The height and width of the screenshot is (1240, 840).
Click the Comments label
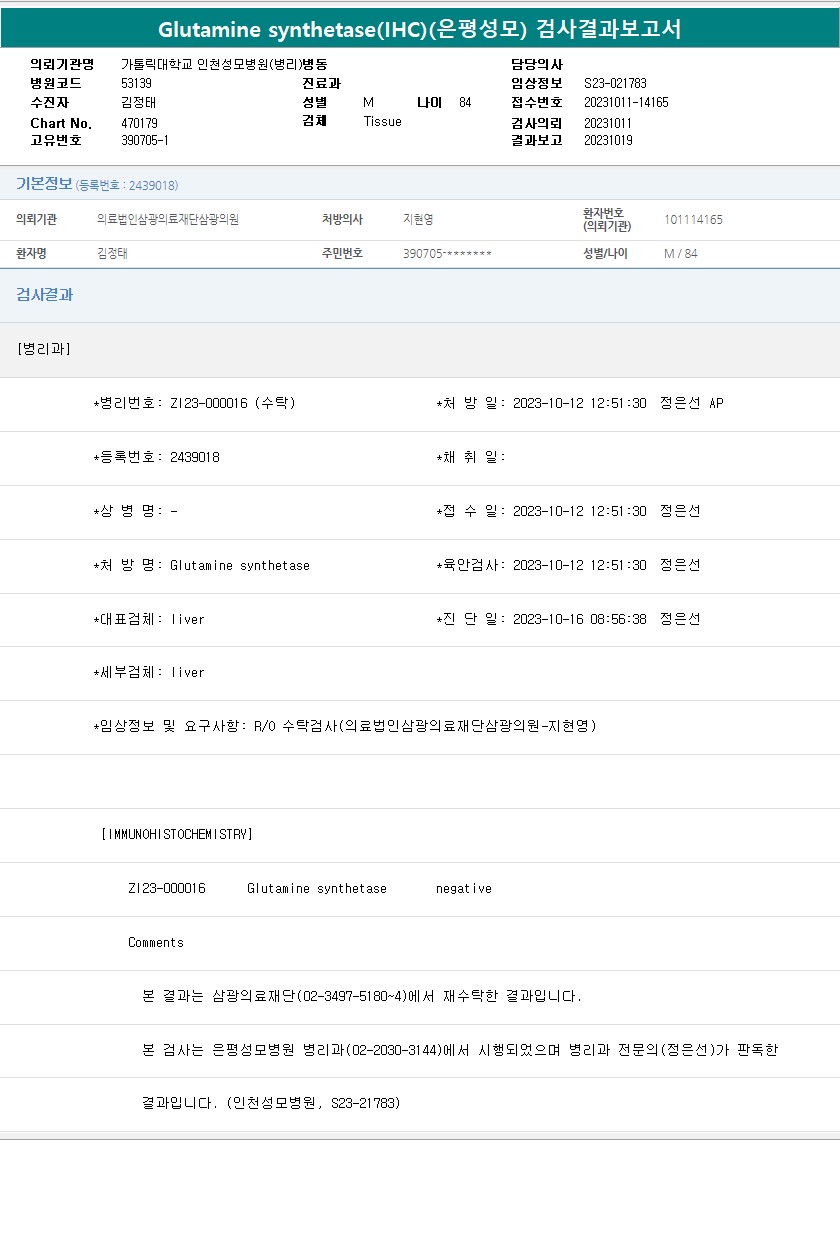click(x=156, y=943)
